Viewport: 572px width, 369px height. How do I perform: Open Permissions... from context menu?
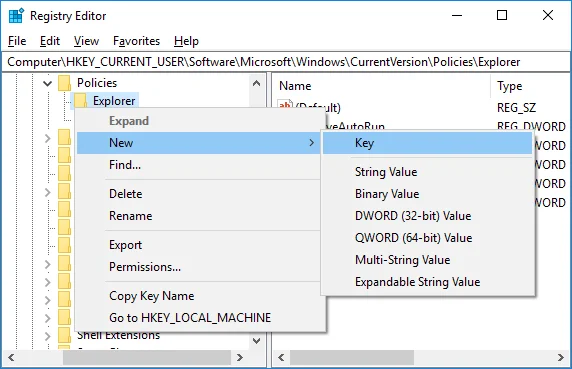click(x=199, y=267)
